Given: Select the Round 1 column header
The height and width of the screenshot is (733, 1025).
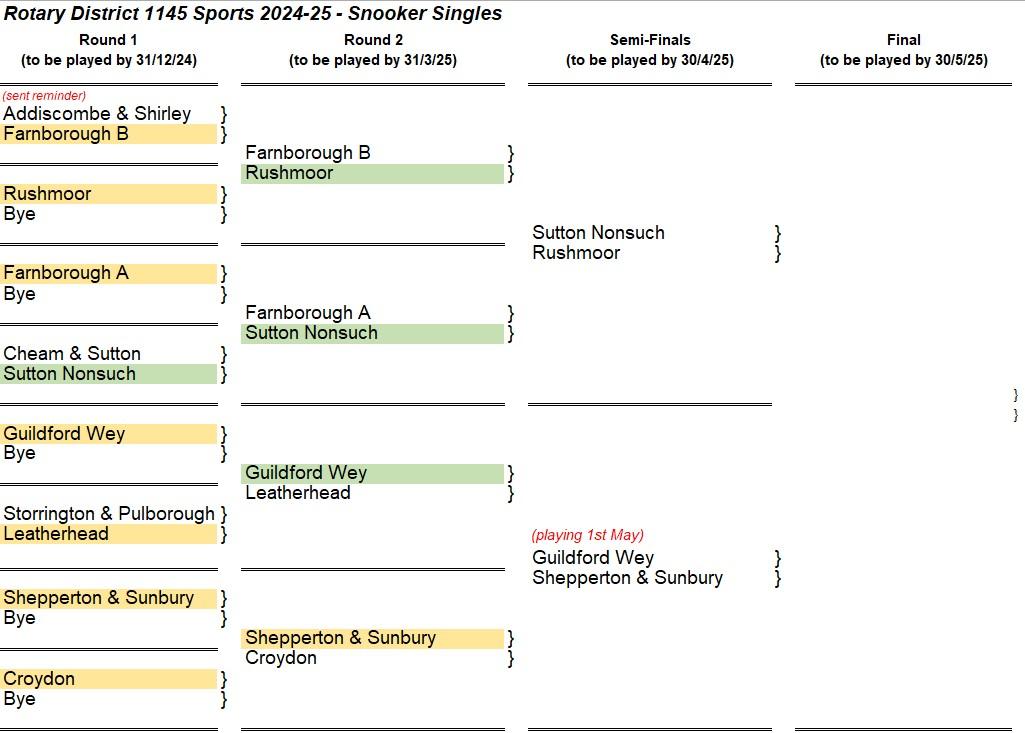Looking at the screenshot, I should pos(109,50).
